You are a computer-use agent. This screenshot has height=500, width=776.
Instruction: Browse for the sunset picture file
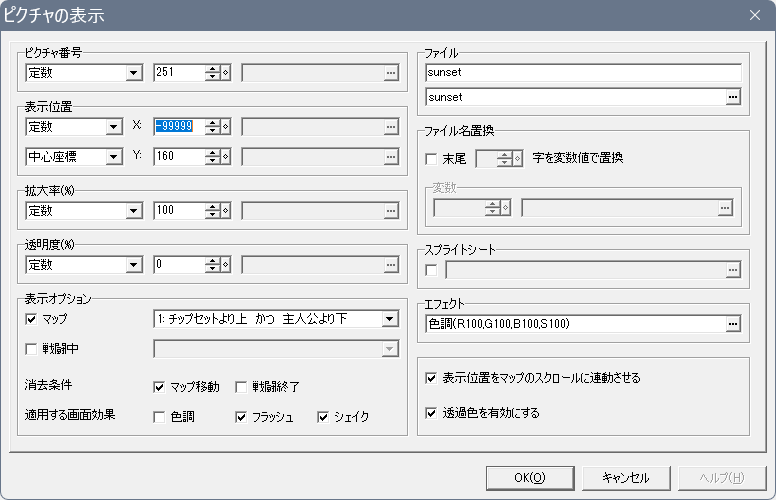tap(733, 97)
